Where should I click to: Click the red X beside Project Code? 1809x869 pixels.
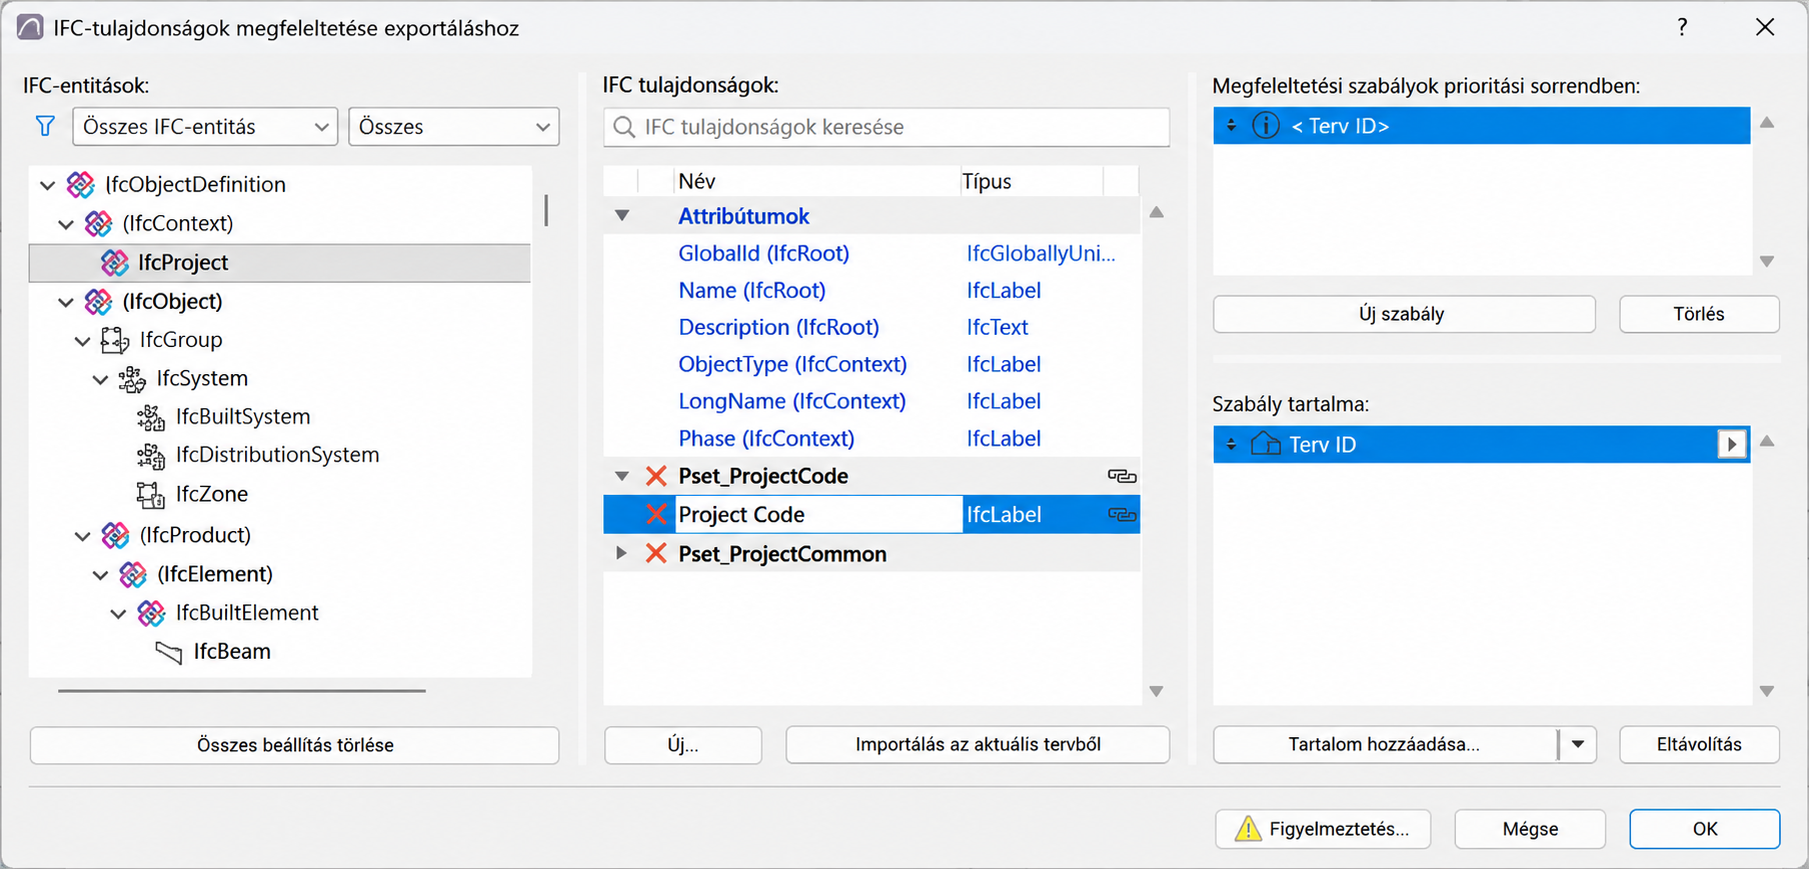[x=656, y=514]
